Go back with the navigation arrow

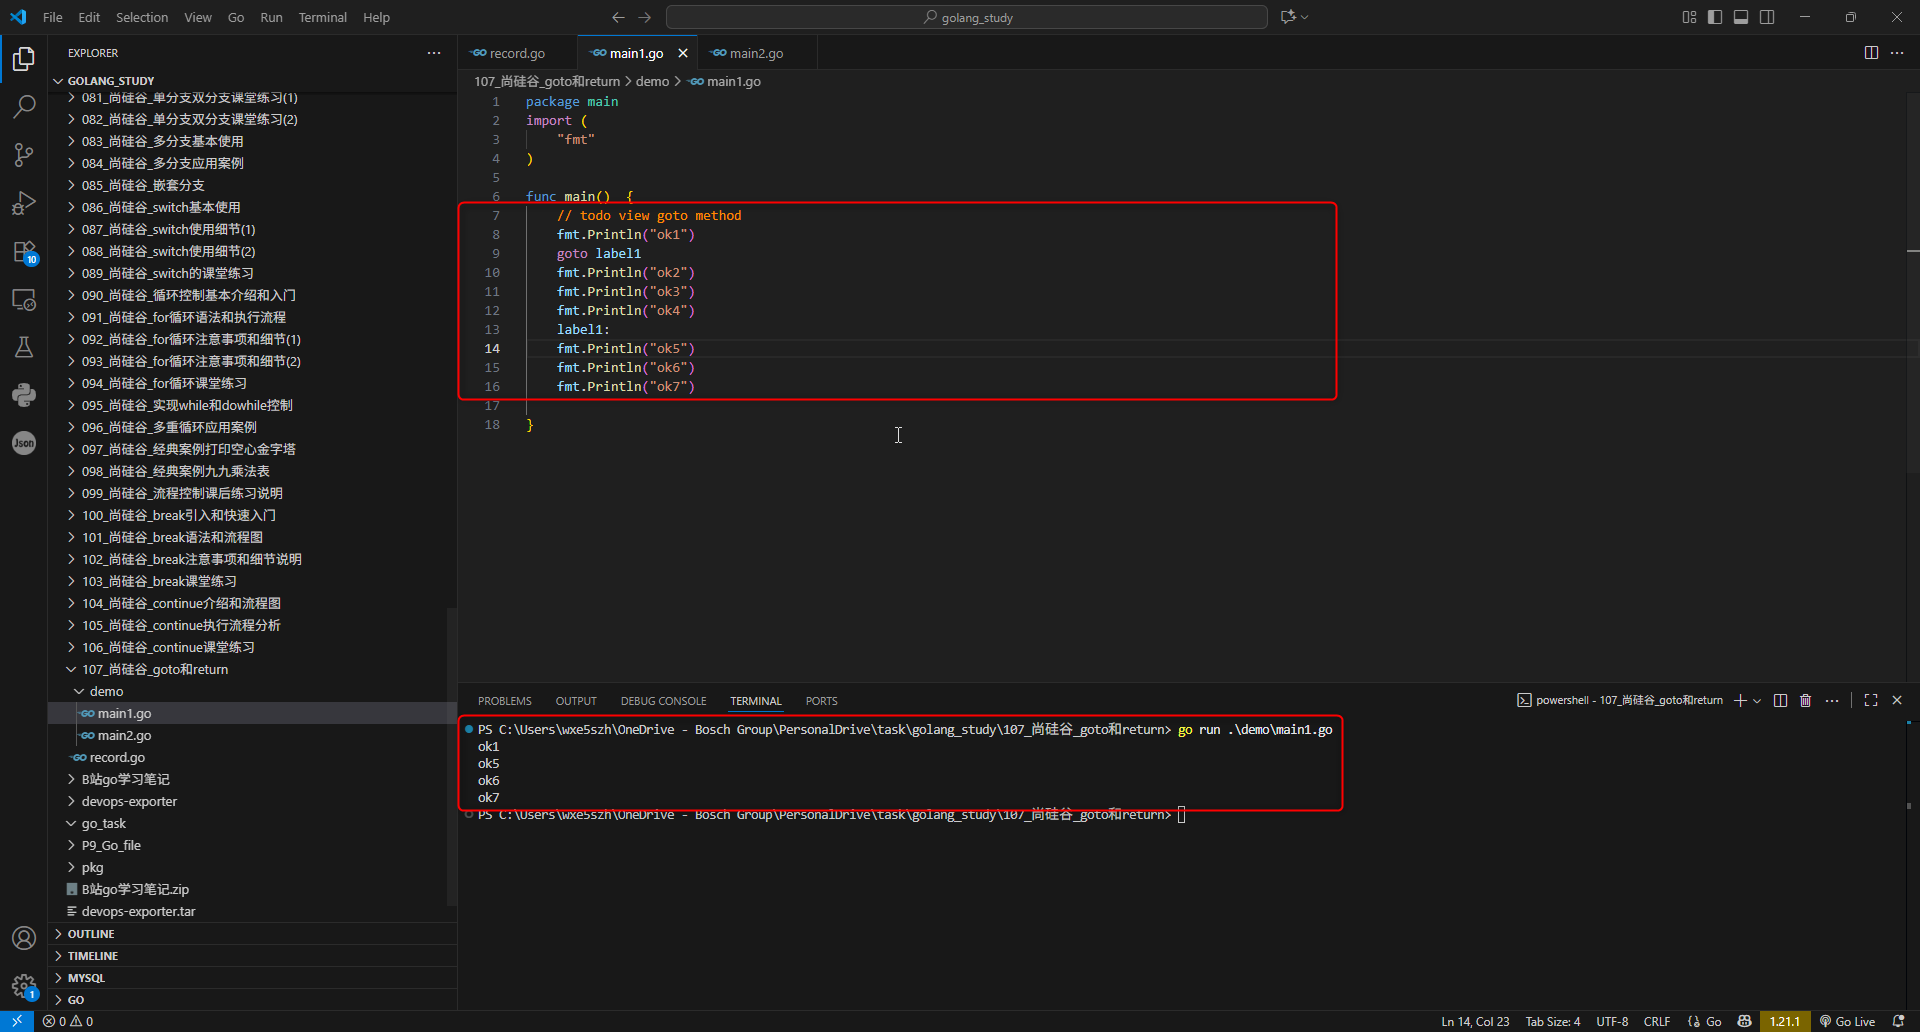coord(618,17)
